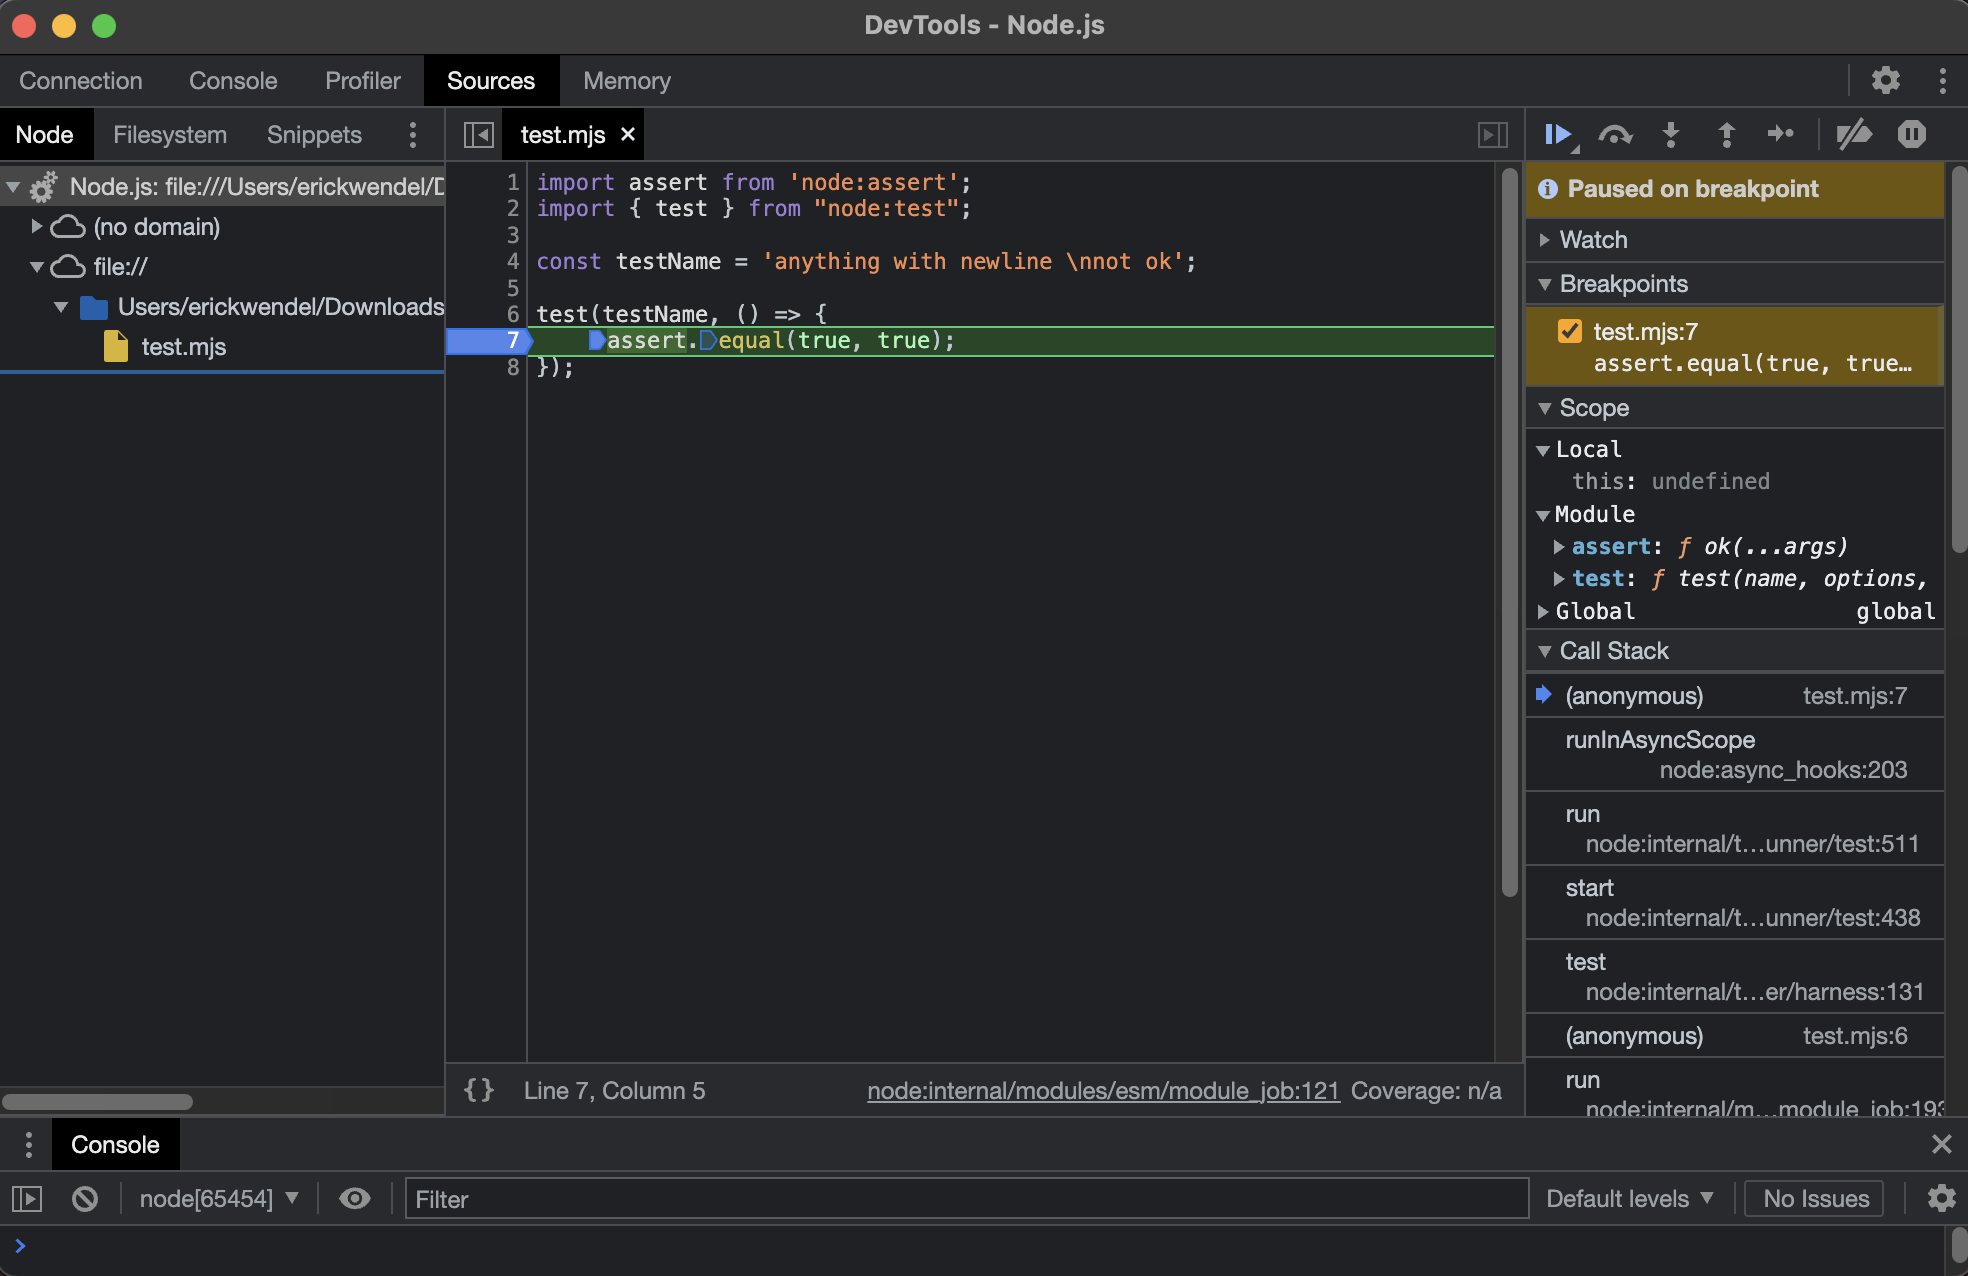Step out of current function
Screen dimensions: 1968x1276
(1726, 134)
